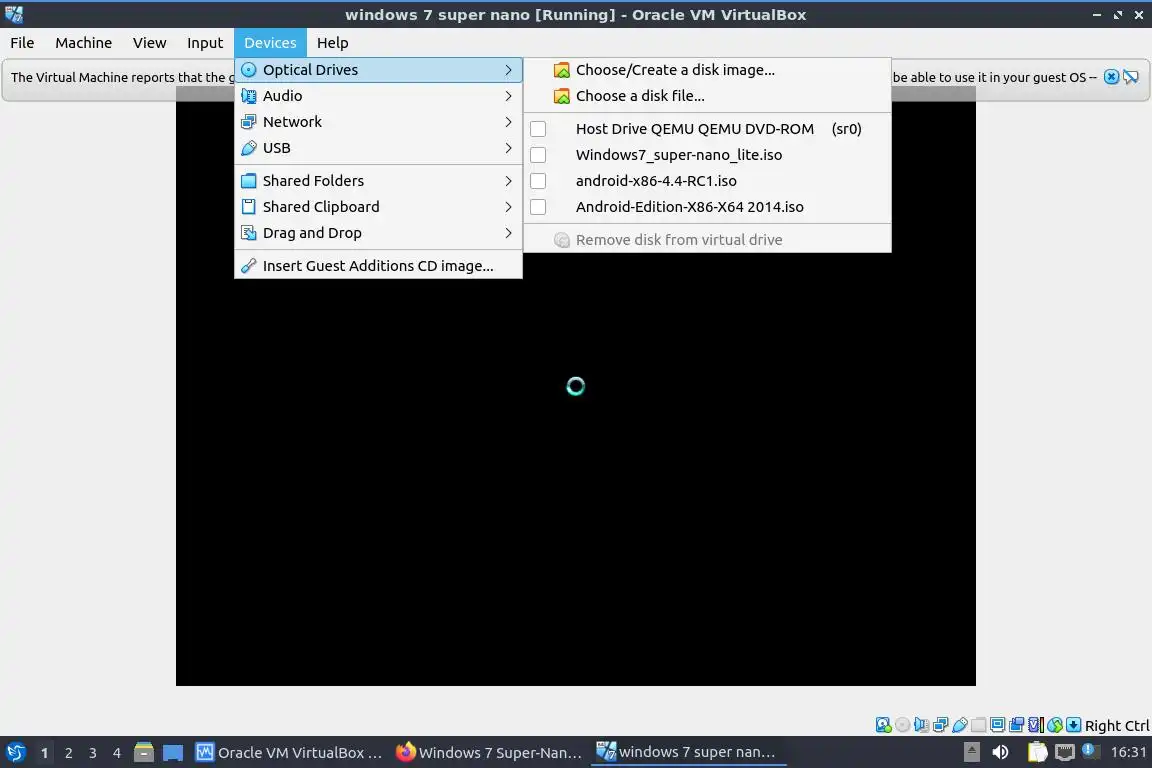Open file manager from taskbar
Image resolution: width=1152 pixels, height=768 pixels.
144,753
